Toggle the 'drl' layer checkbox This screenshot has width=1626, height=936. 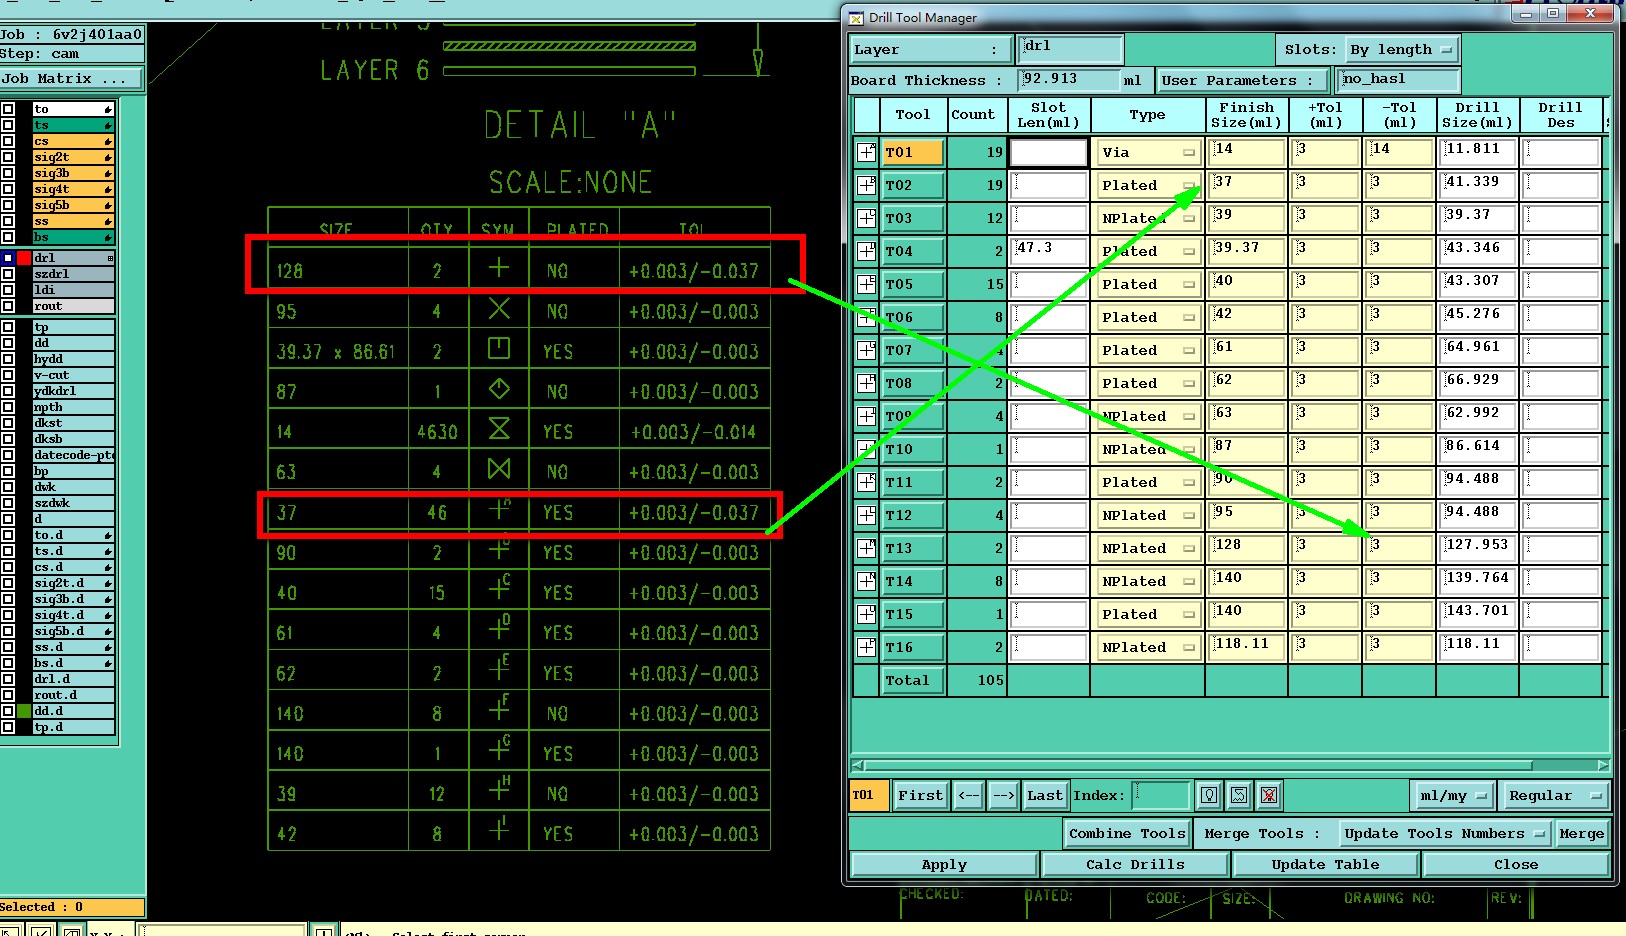8,258
